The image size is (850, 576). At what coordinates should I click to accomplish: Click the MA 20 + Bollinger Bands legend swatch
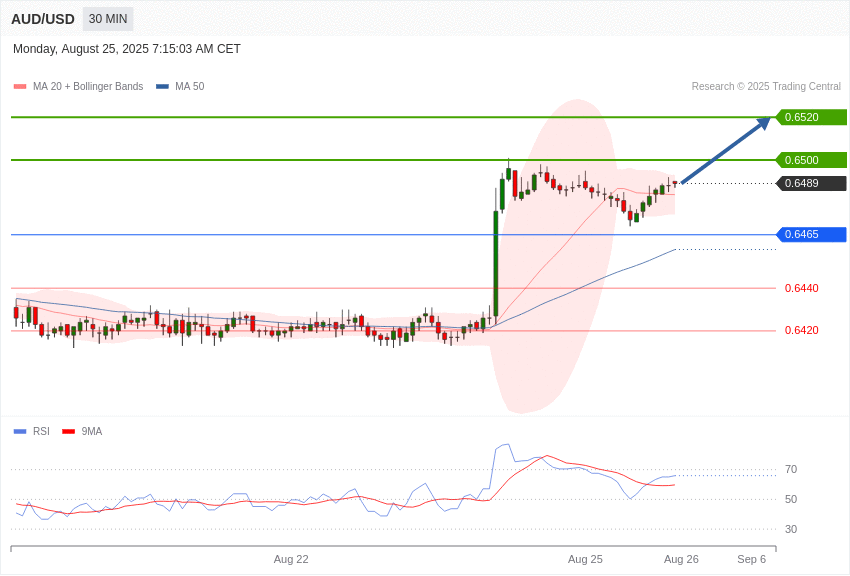pos(20,87)
